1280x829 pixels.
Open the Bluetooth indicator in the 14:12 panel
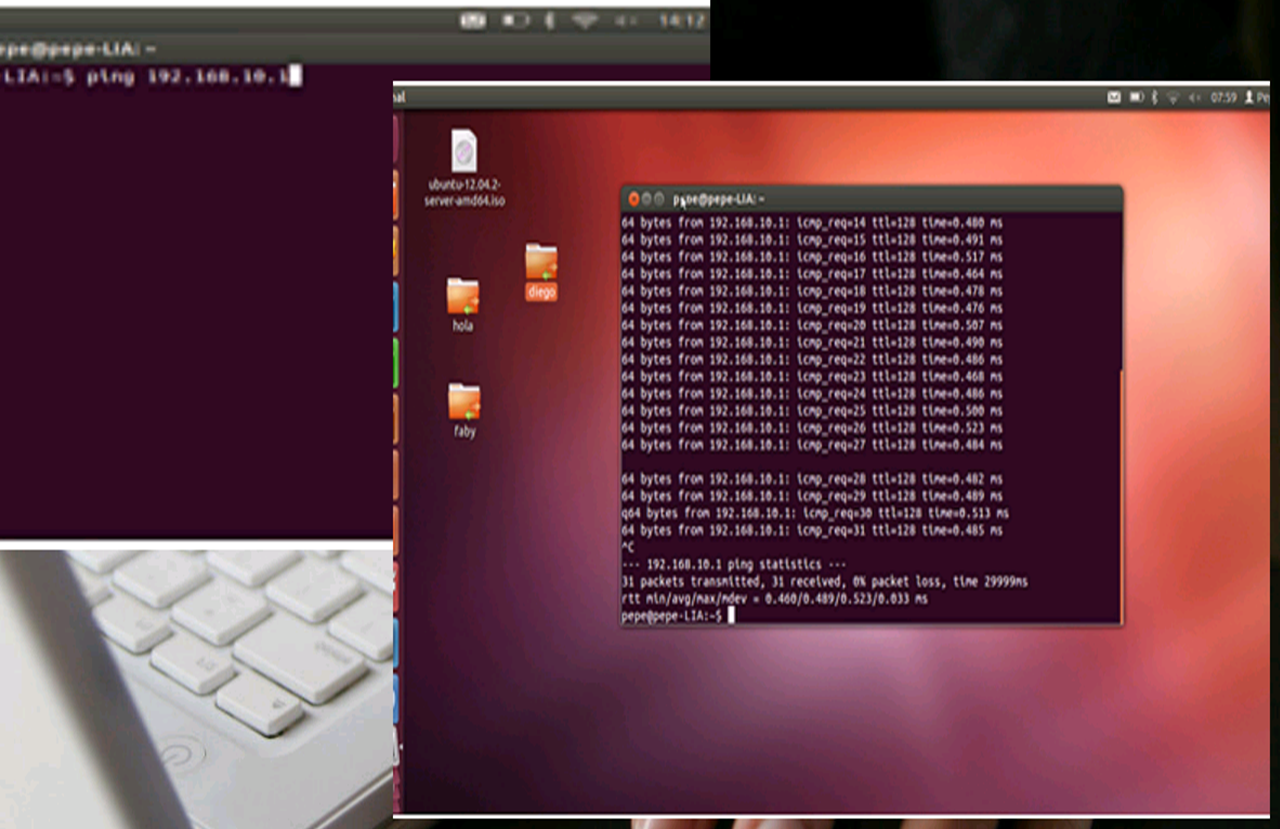click(x=548, y=20)
